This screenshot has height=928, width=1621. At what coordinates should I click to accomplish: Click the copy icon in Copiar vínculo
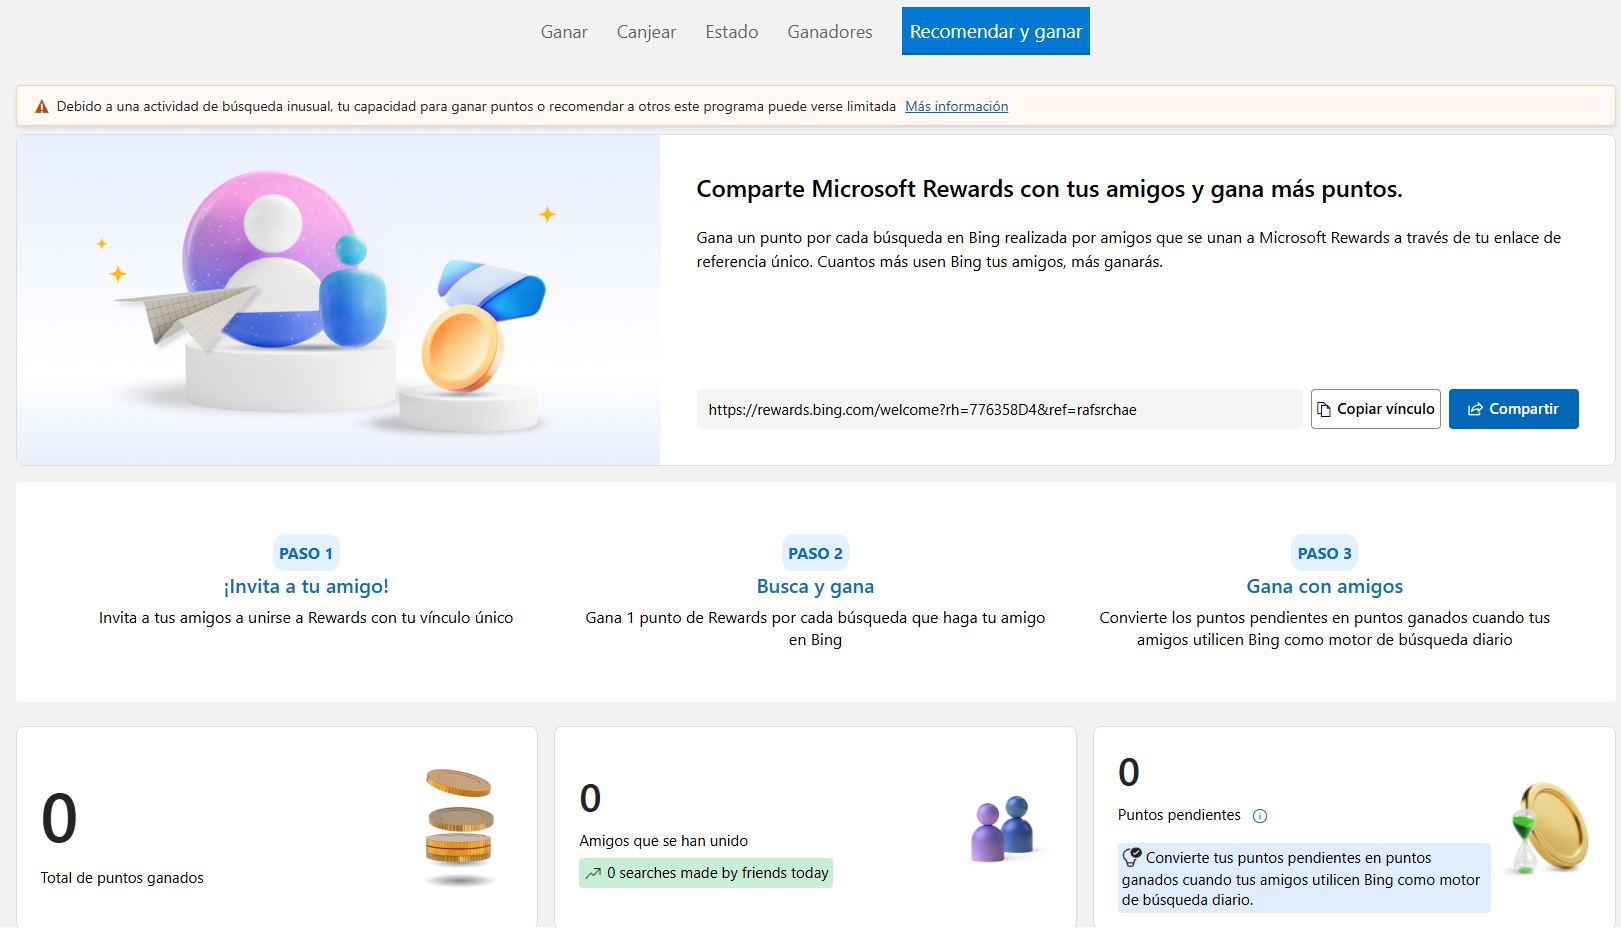point(1323,409)
